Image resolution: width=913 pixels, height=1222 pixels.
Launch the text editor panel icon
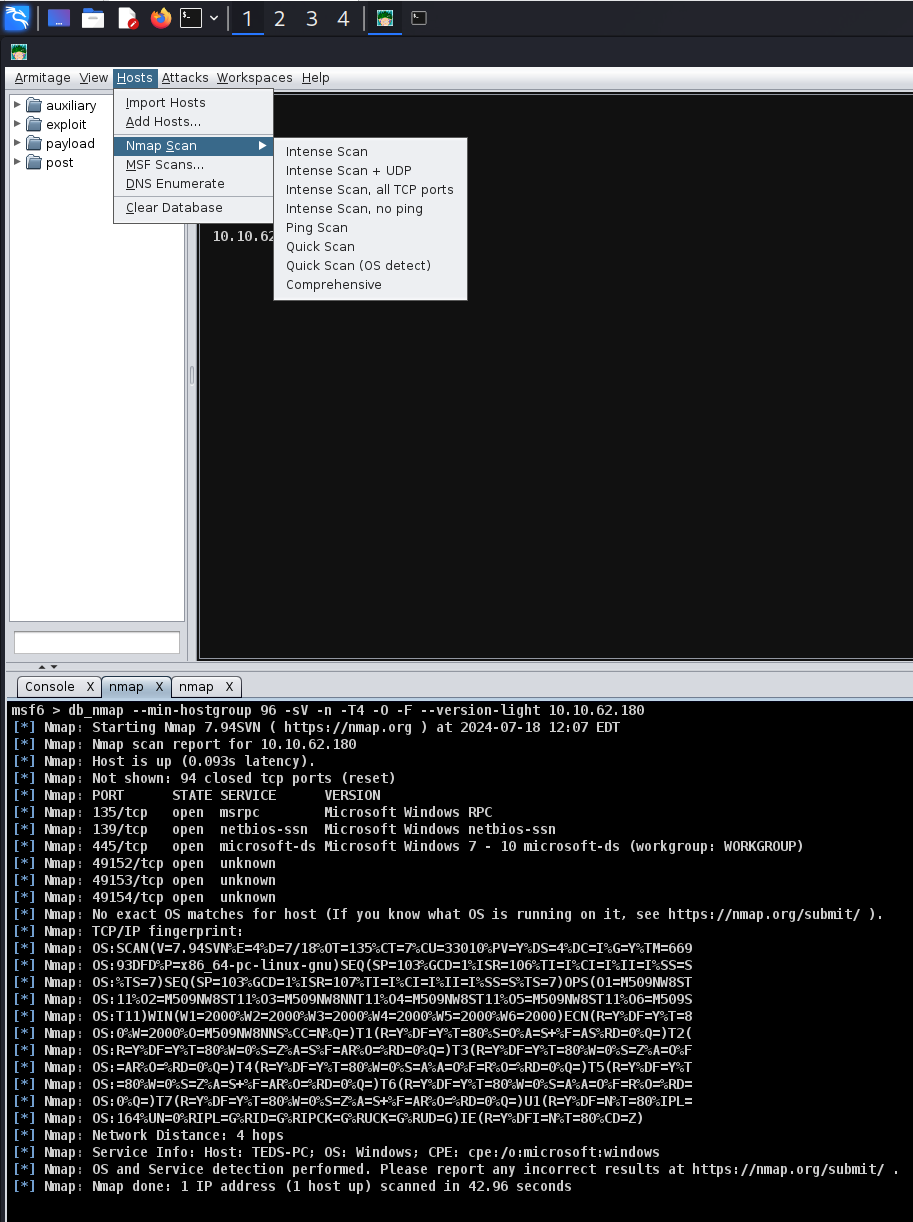click(x=127, y=18)
